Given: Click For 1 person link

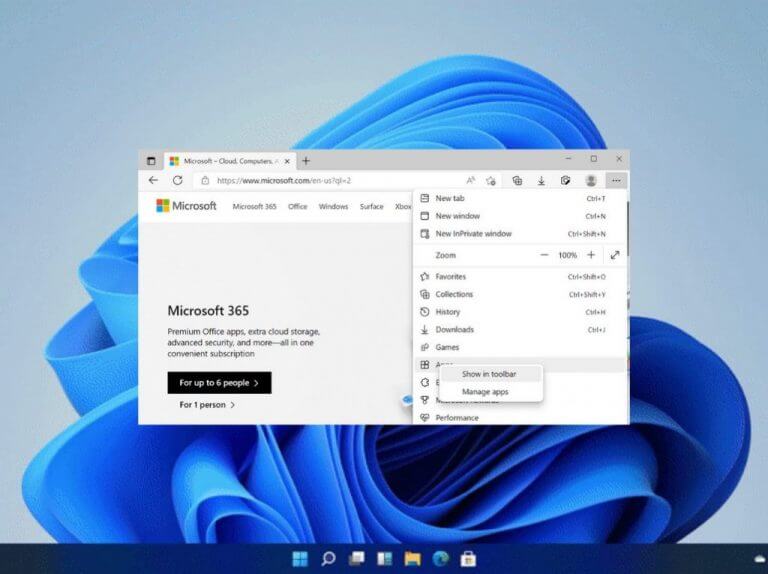Looking at the screenshot, I should pos(207,405).
